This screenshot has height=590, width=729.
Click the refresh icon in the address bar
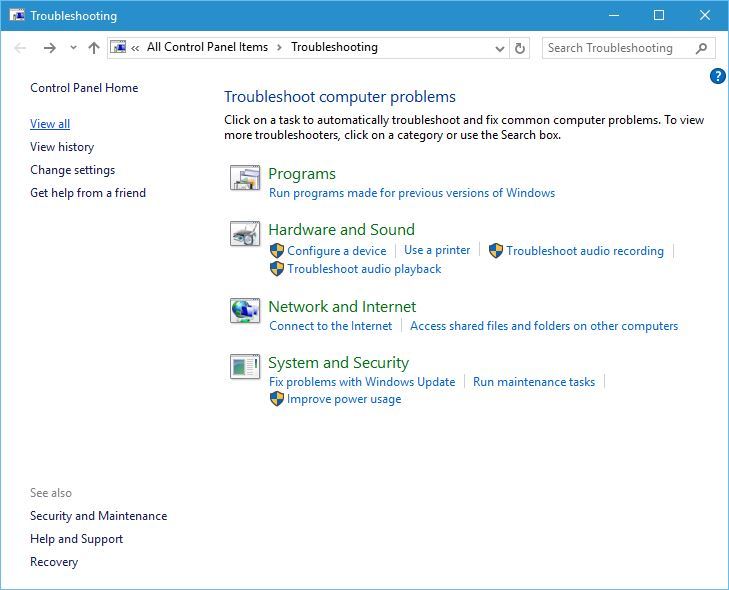point(520,48)
